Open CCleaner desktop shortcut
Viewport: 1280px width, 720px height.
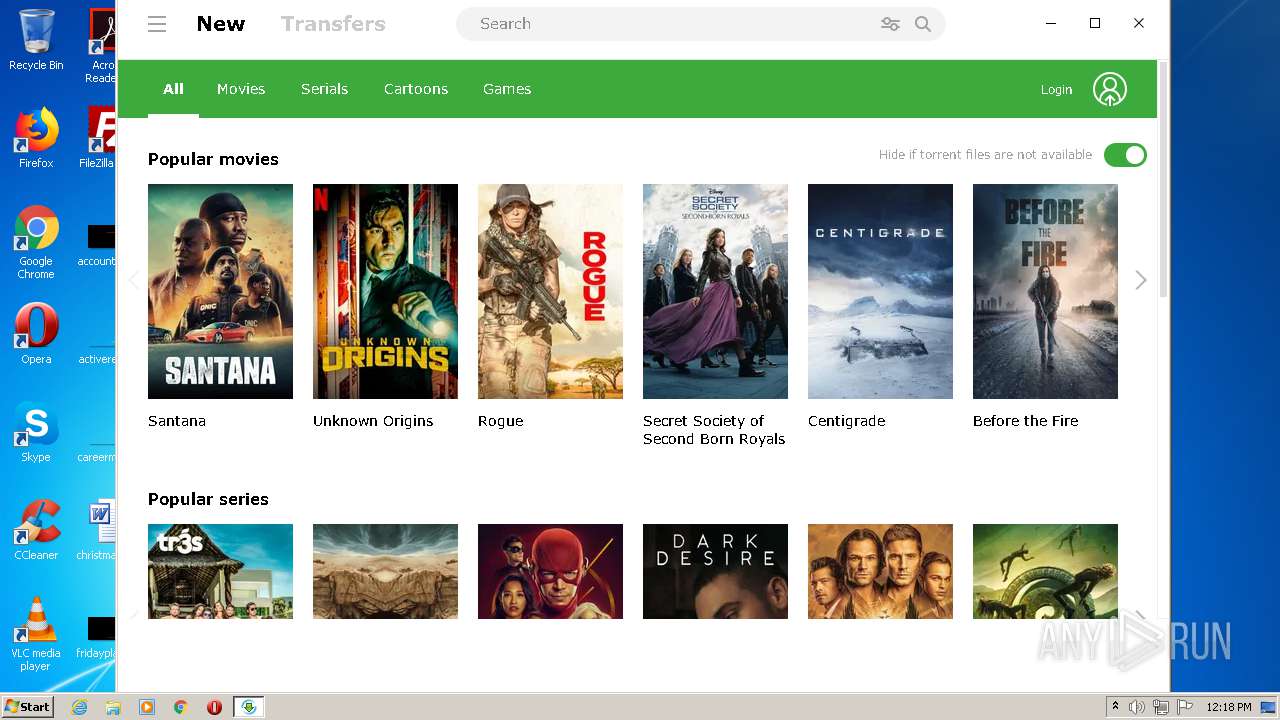tap(36, 530)
